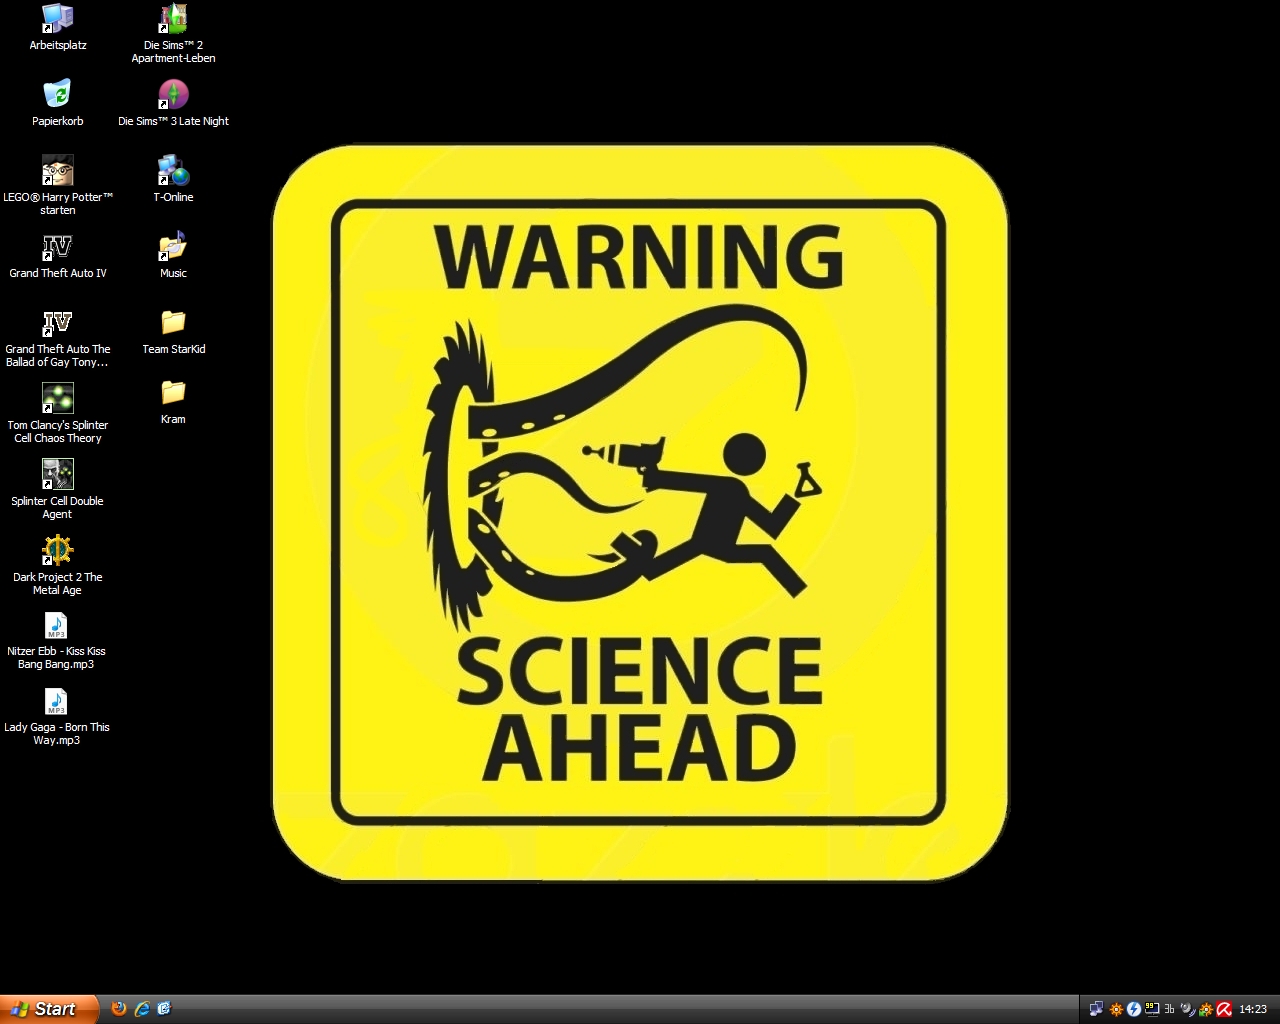
Task: Open the Papierkorb recycle bin
Action: (x=57, y=95)
